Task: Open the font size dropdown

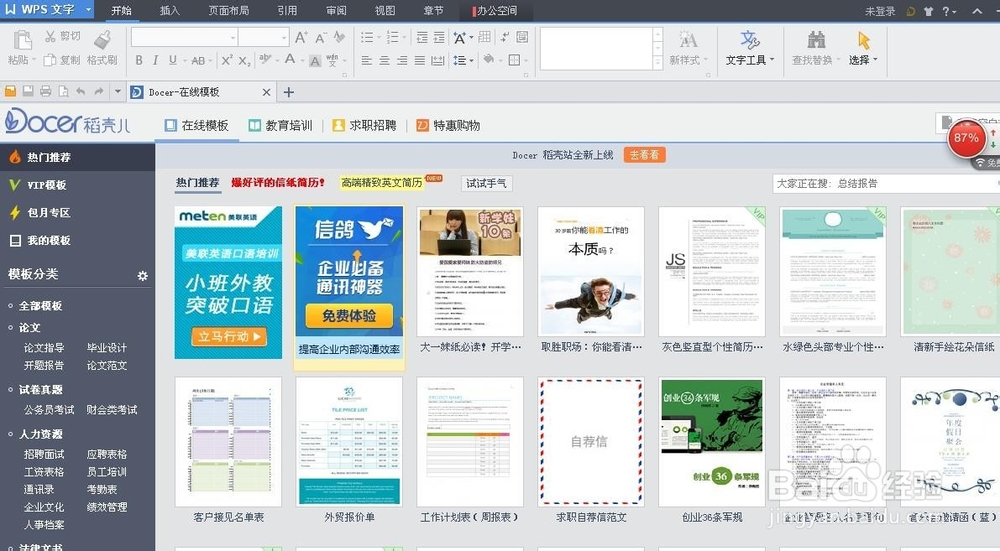Action: (x=284, y=38)
